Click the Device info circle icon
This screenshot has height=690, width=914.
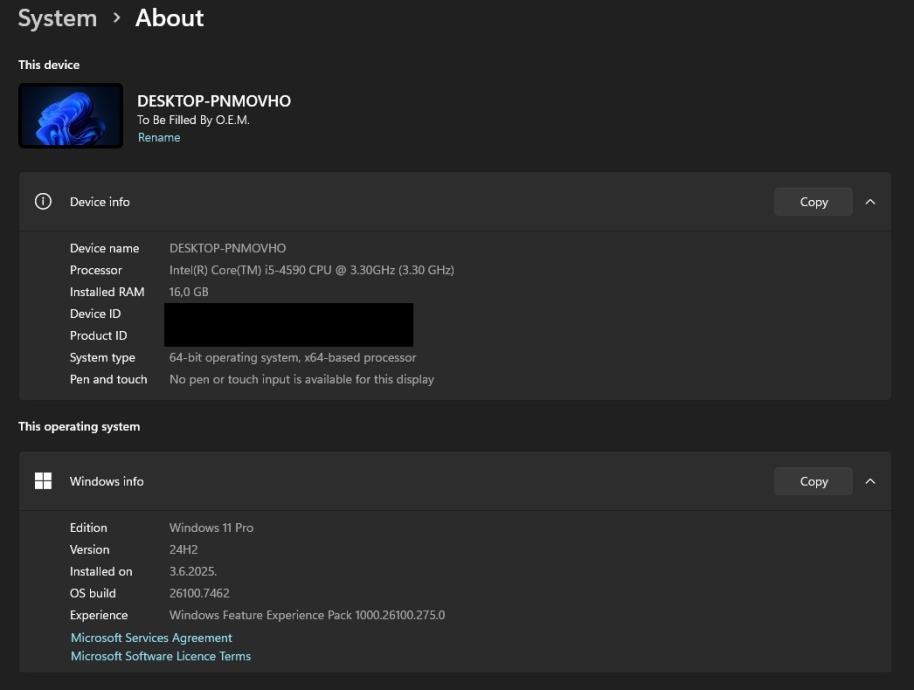click(x=43, y=202)
